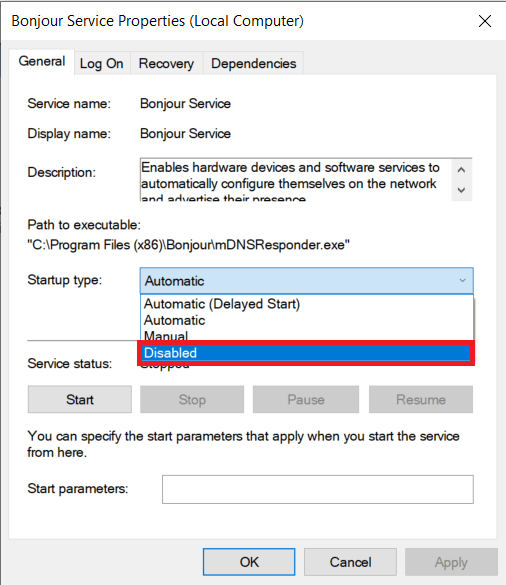Image resolution: width=506 pixels, height=585 pixels.
Task: Open the Recovery tab
Action: [166, 64]
